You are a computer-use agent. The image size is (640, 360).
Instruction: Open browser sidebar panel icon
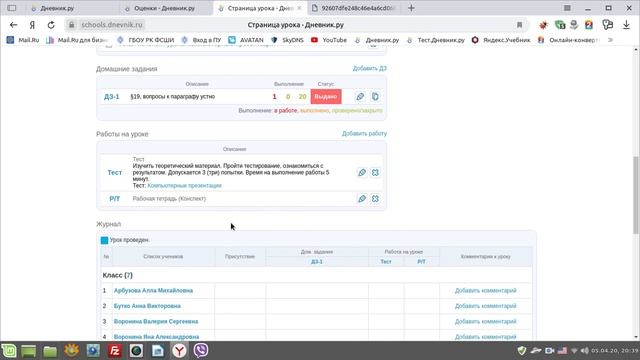coord(12,8)
